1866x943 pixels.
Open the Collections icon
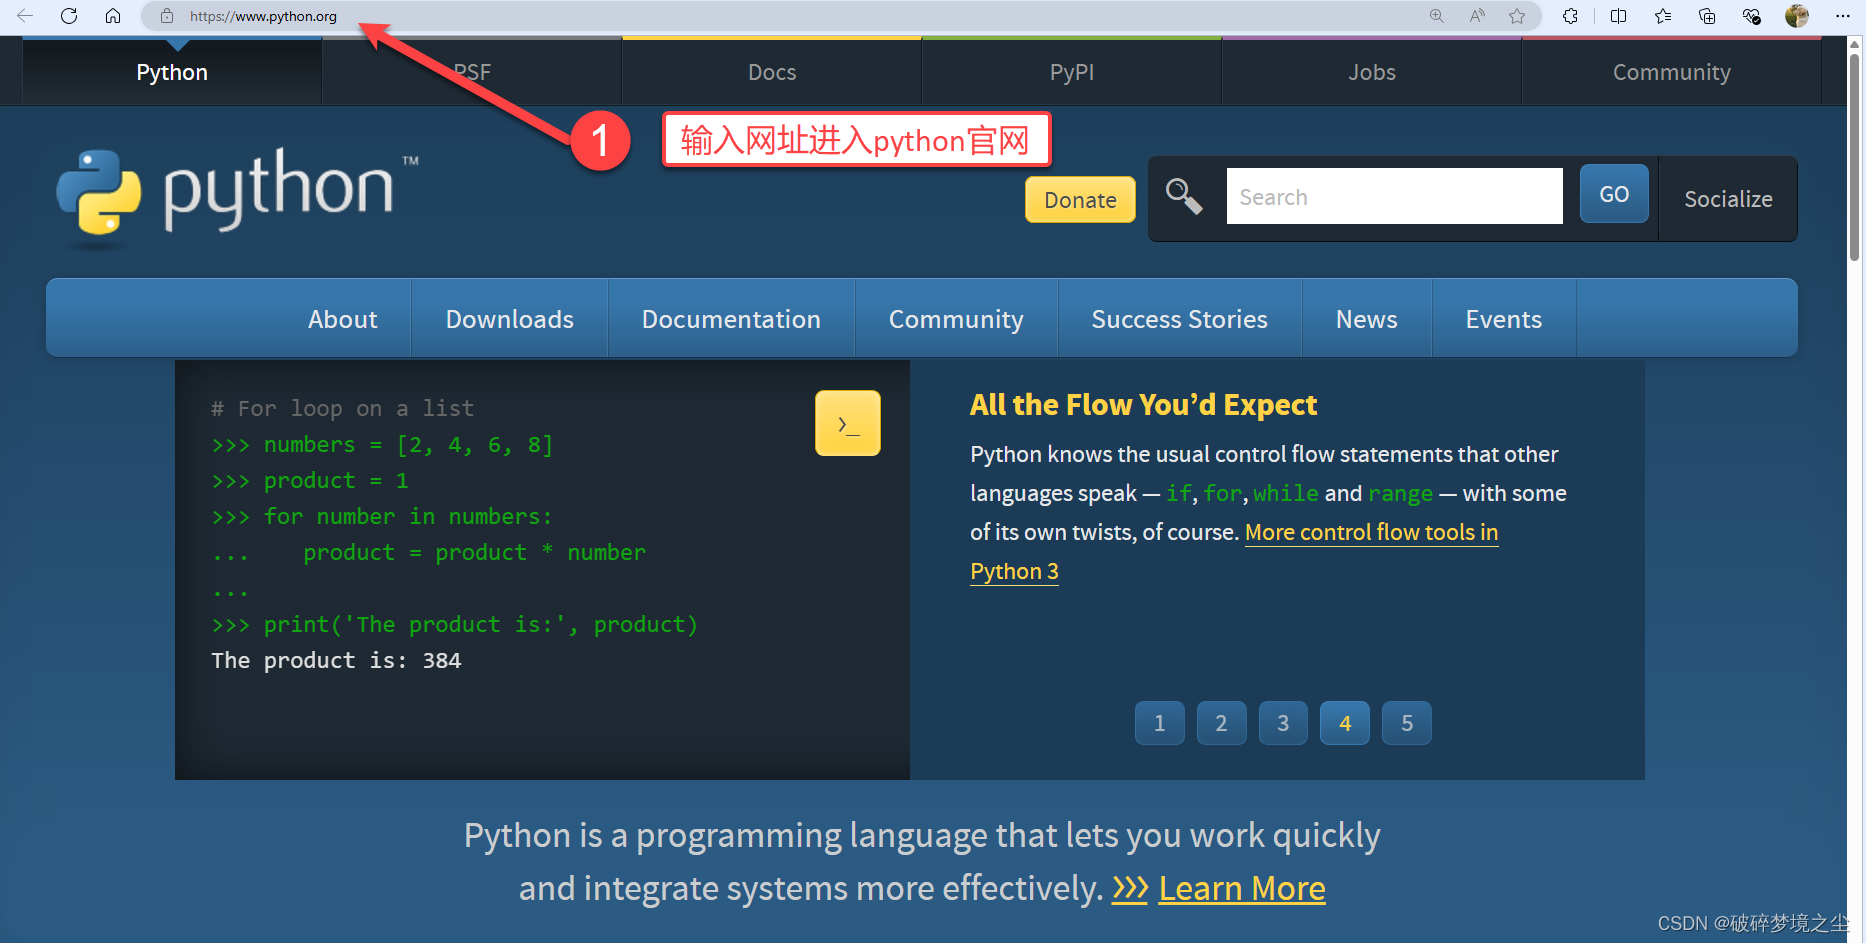coord(1707,16)
